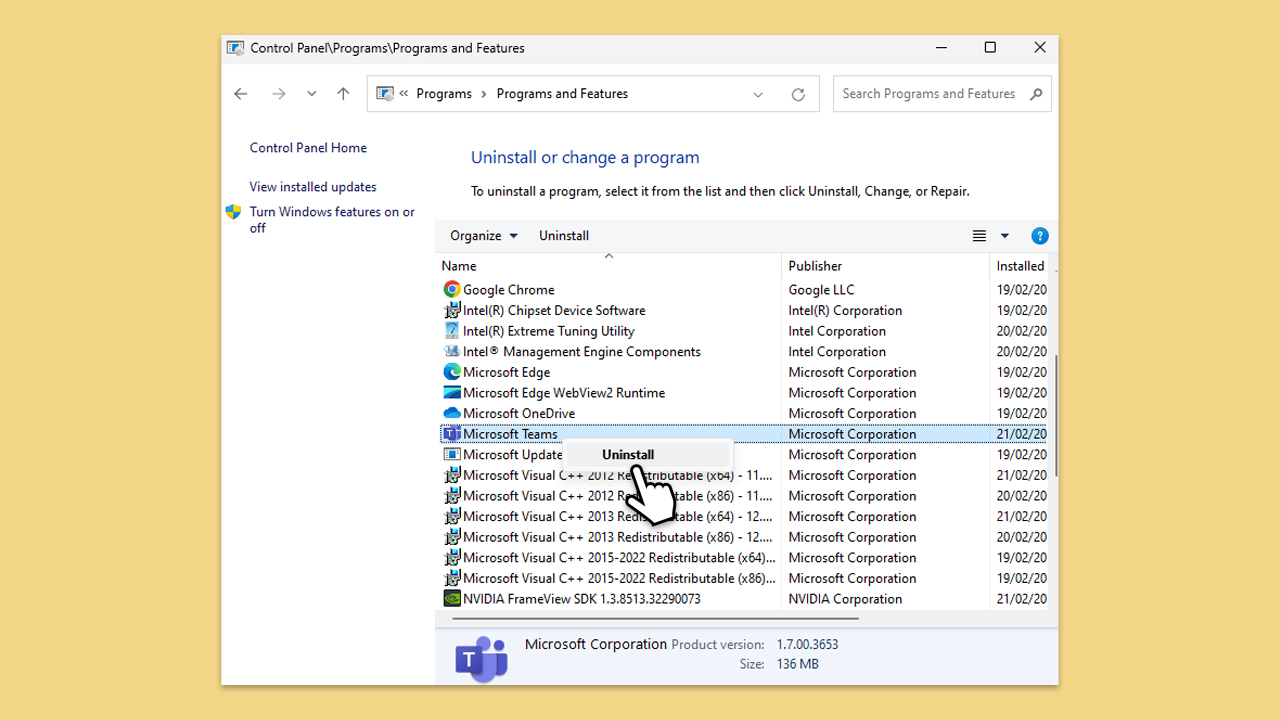Sort by the Installed column header
The height and width of the screenshot is (720, 1280).
(1020, 266)
